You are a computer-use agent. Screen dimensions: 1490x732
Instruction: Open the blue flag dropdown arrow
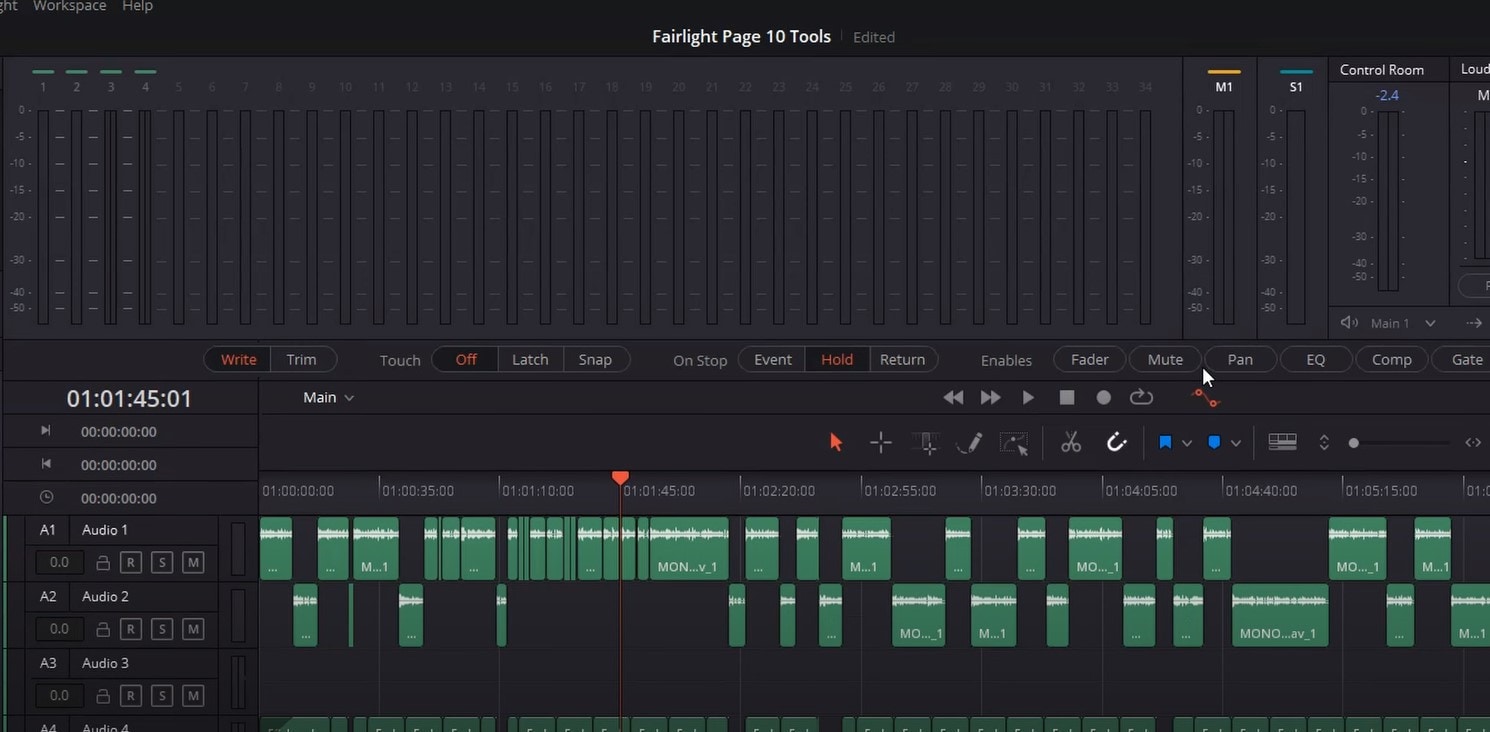[1187, 443]
